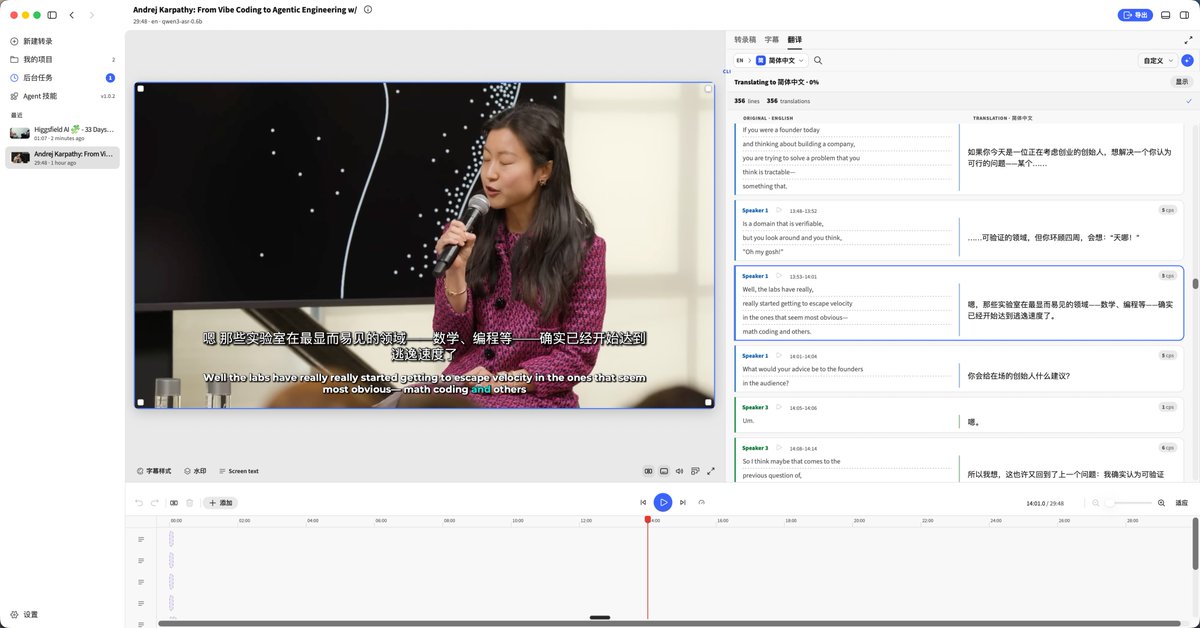
Task: Open the playback speed gauge icon
Action: [x=701, y=502]
